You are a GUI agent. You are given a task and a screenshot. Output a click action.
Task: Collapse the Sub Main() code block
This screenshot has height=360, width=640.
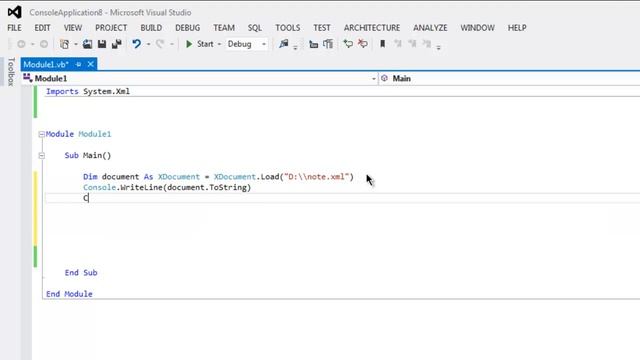(41, 156)
